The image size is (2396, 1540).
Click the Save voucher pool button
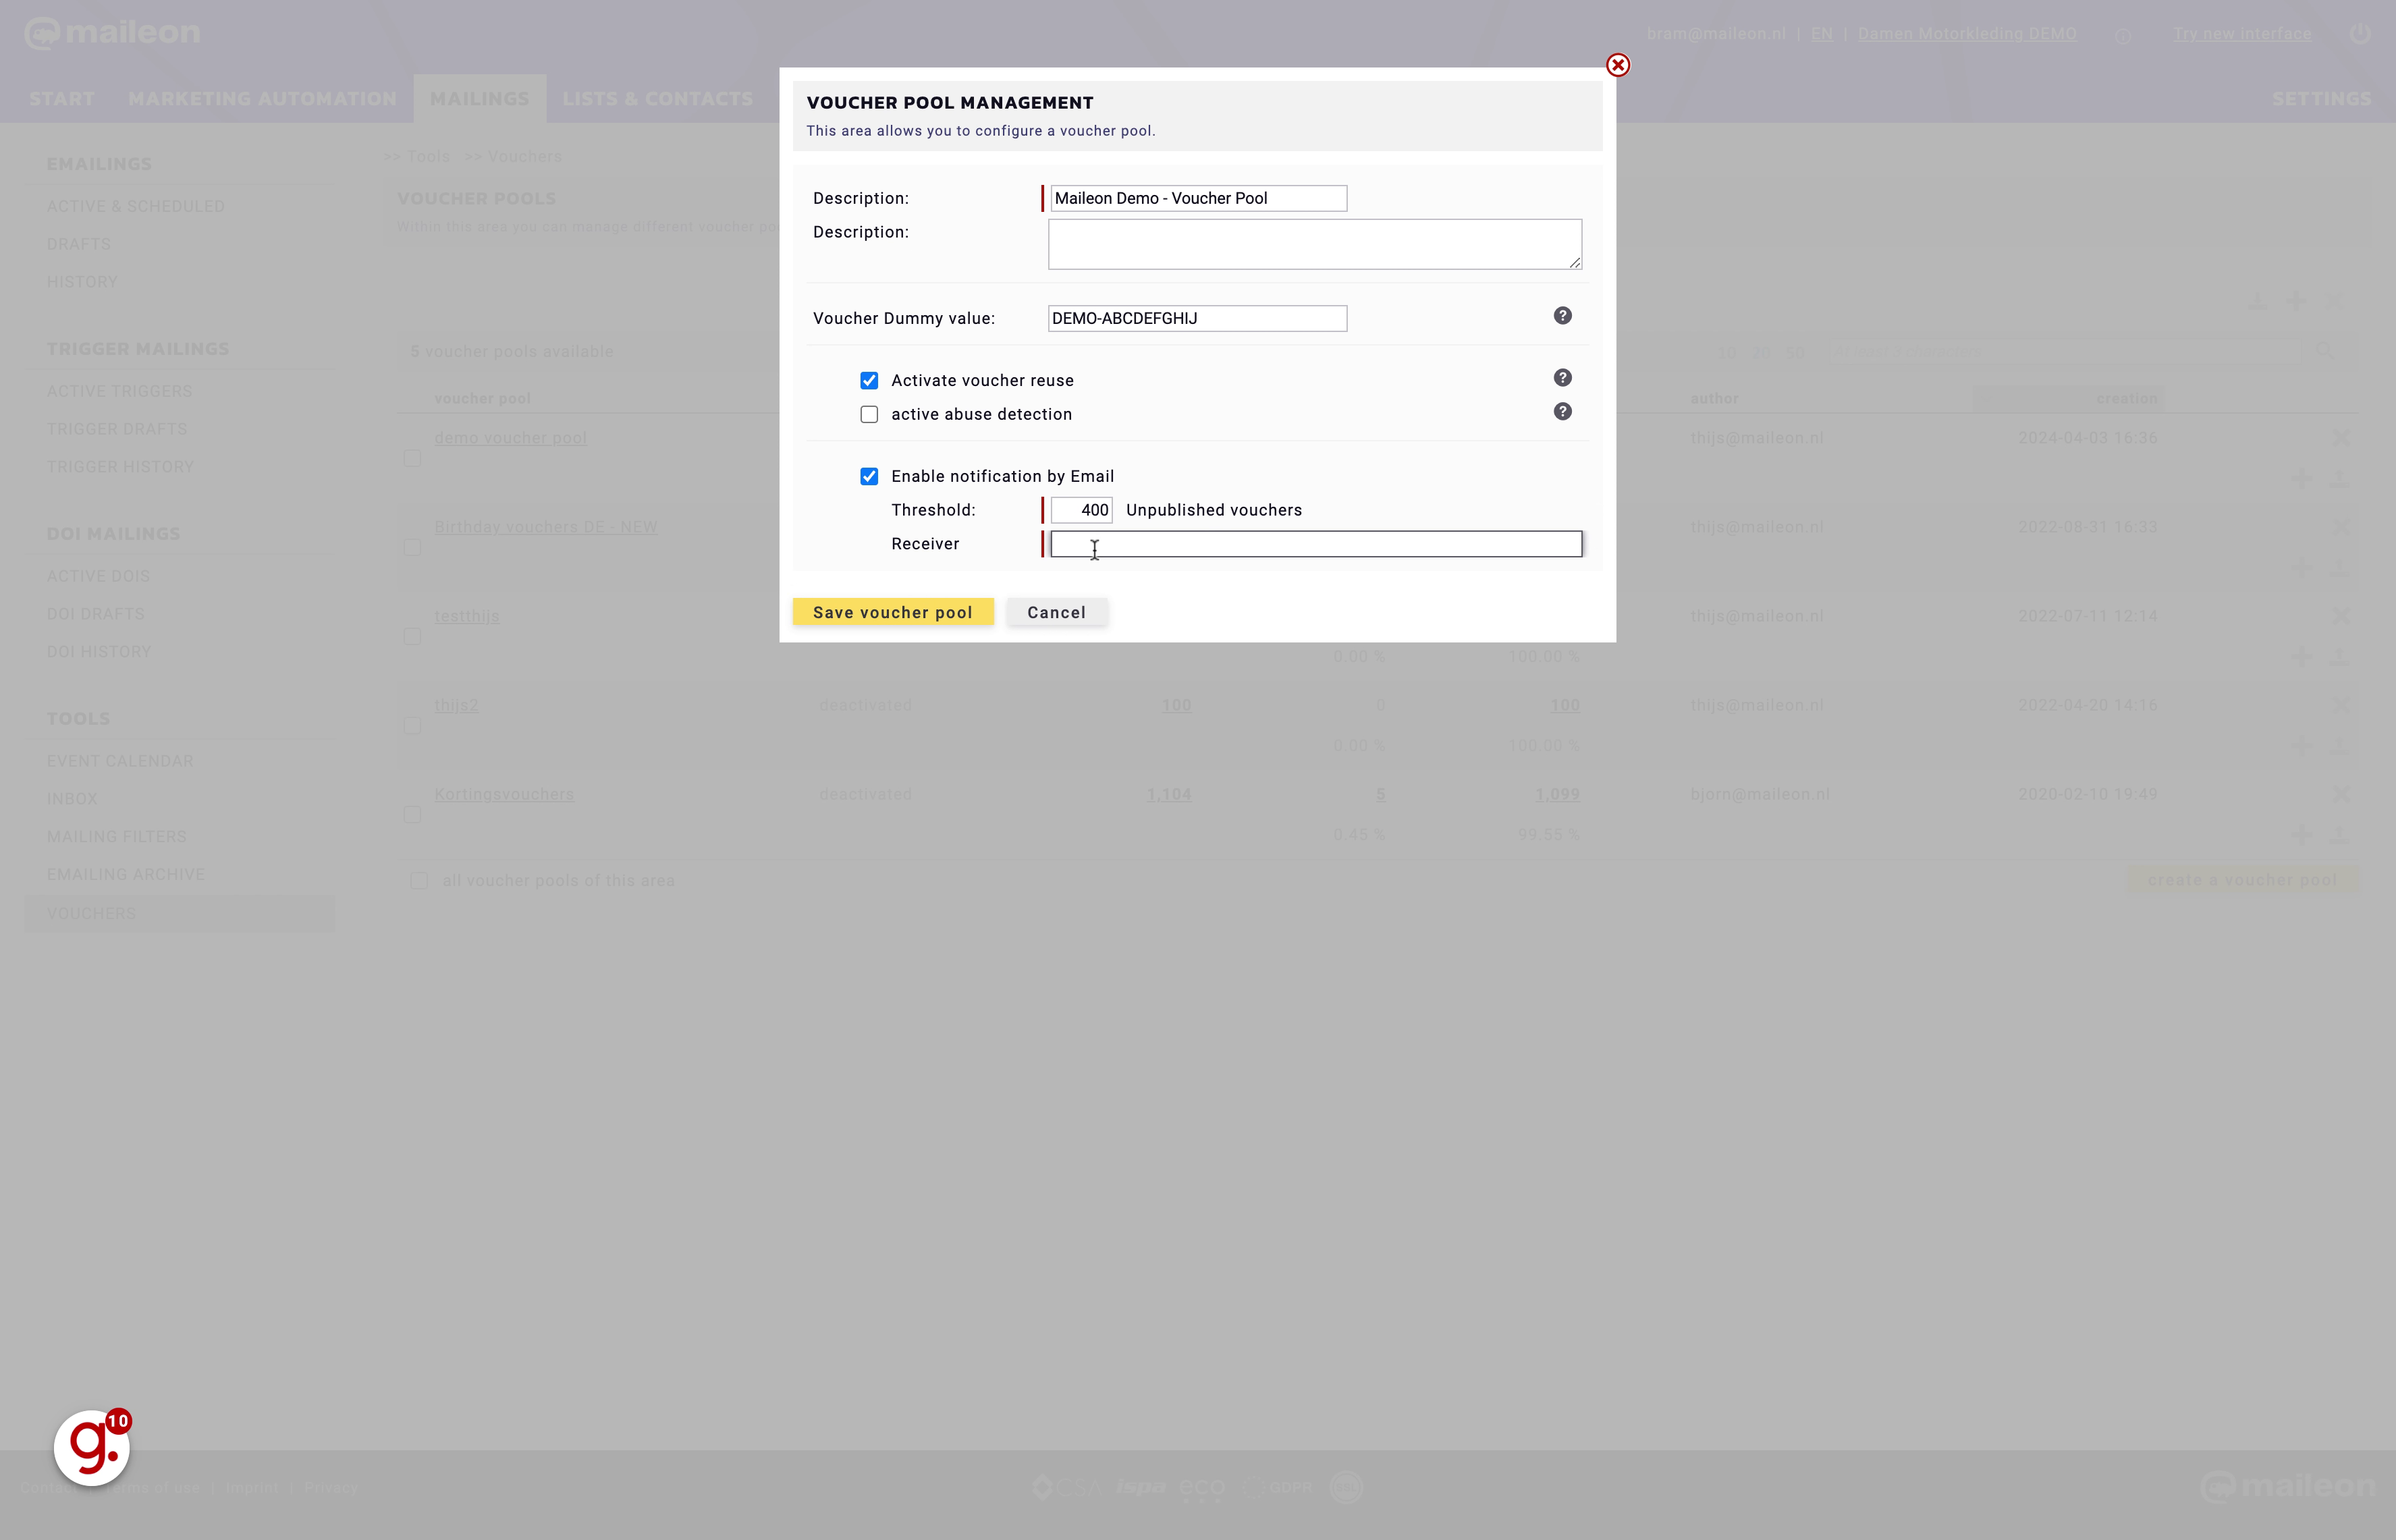892,611
